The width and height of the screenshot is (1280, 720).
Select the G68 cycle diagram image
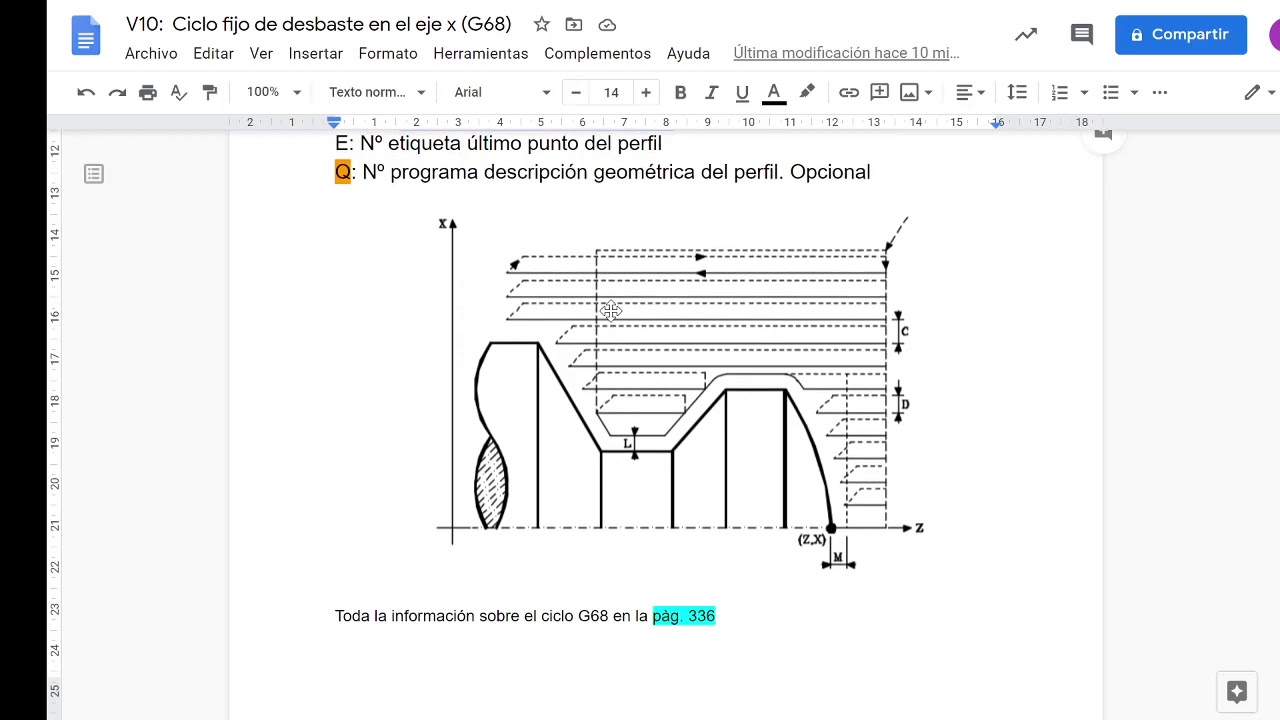(680, 394)
